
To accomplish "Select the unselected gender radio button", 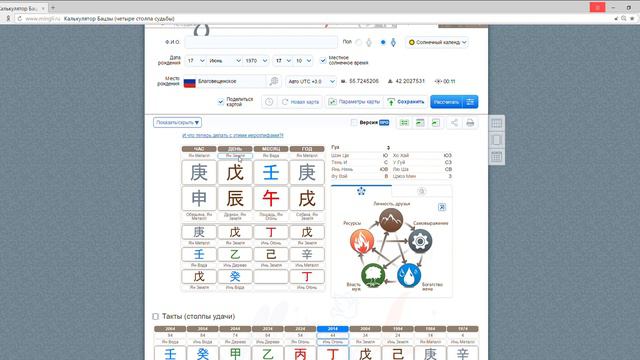I will [x=358, y=42].
